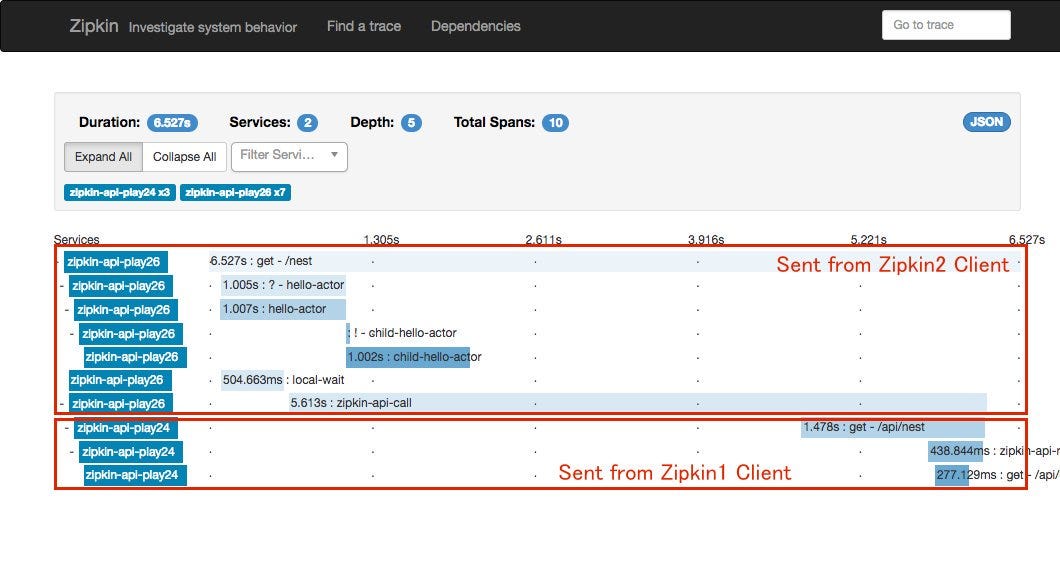Click the Expand All button

[x=103, y=156]
